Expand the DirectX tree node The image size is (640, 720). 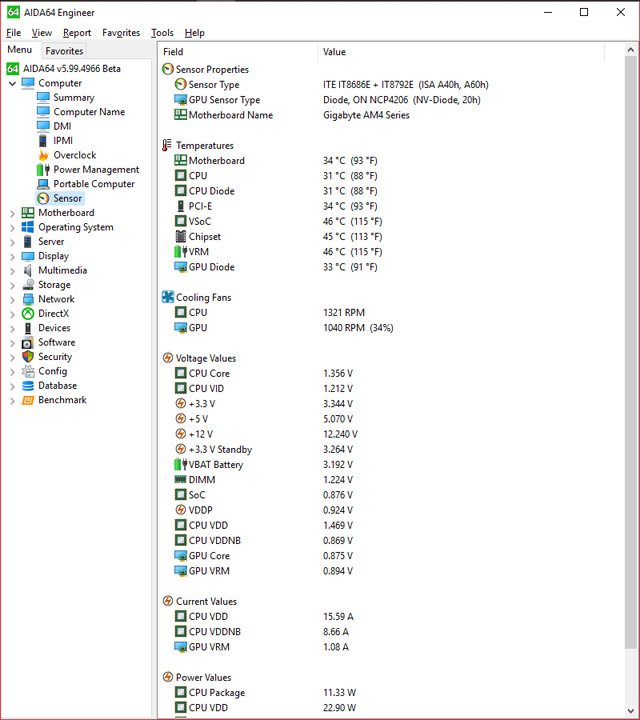click(12, 314)
